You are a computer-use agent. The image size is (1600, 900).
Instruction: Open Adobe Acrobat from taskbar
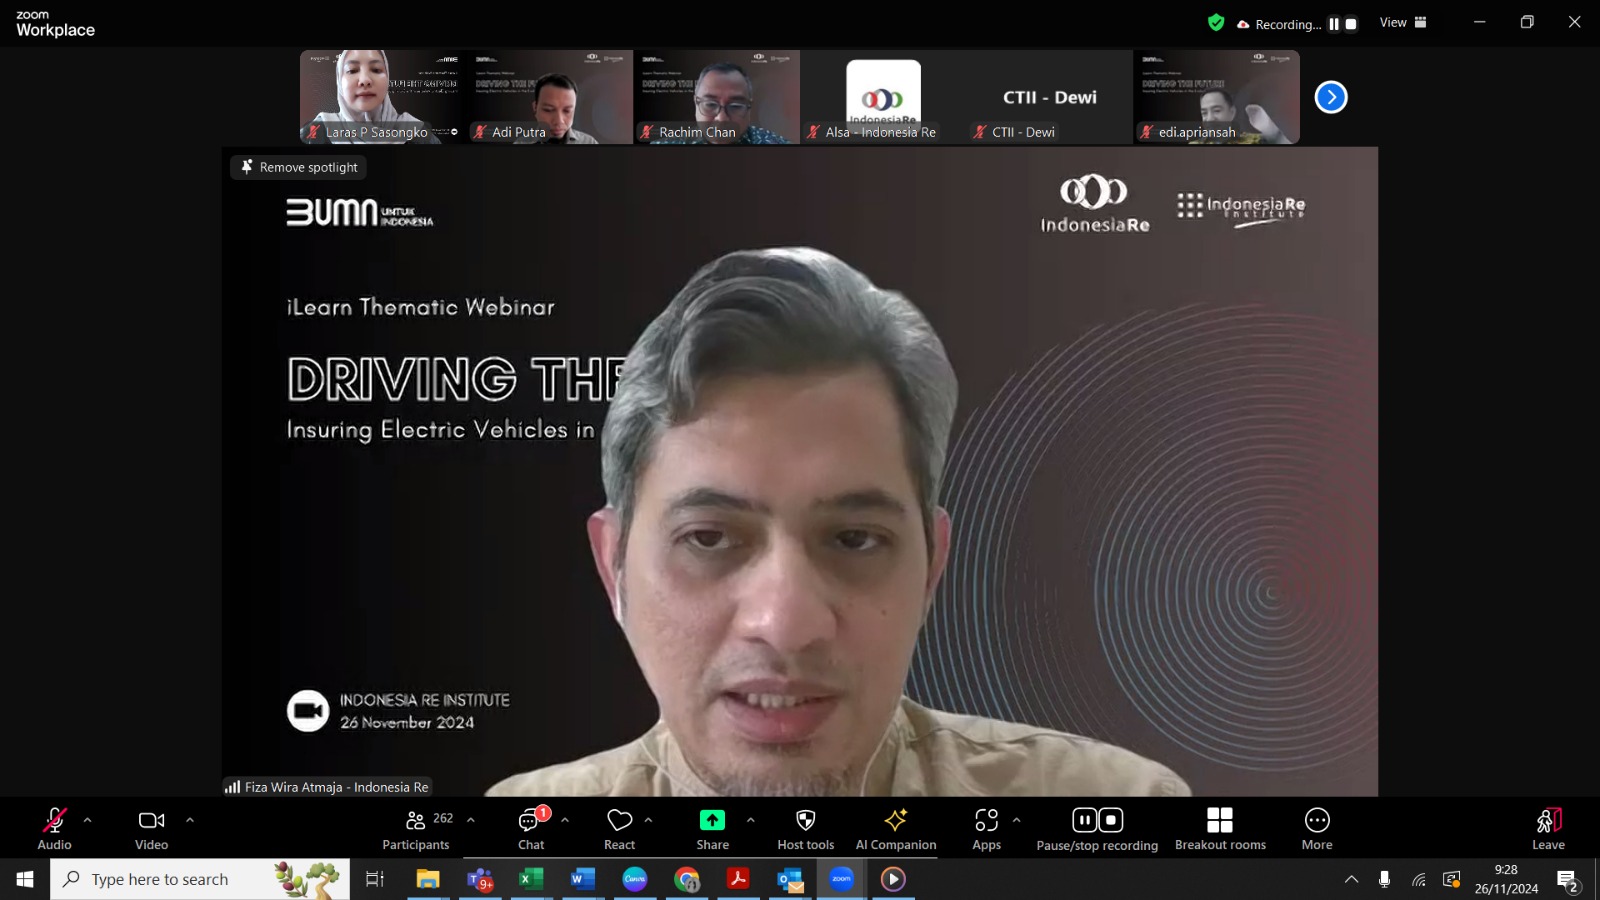tap(738, 879)
